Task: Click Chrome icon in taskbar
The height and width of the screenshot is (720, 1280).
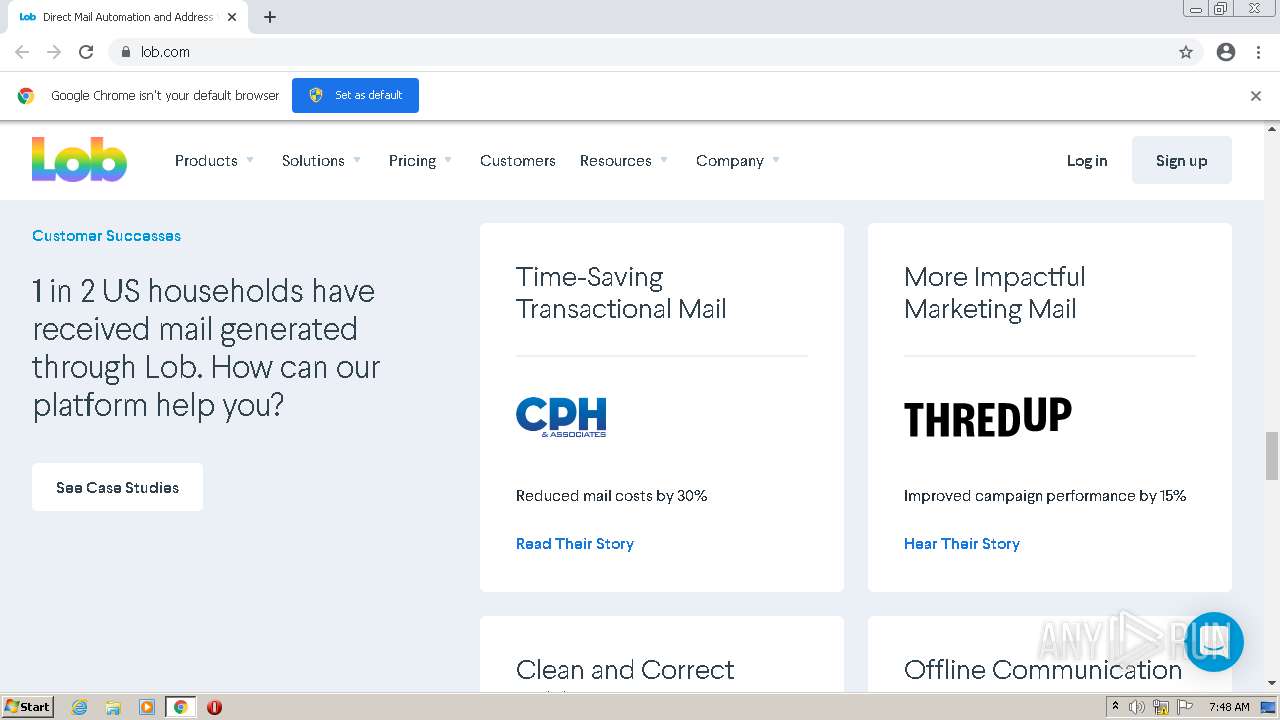Action: tap(180, 707)
